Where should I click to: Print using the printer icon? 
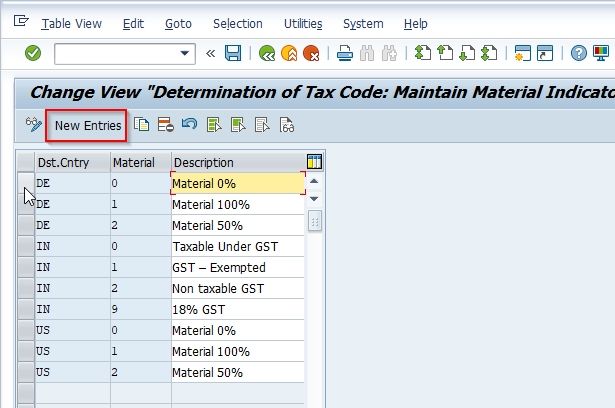click(345, 53)
